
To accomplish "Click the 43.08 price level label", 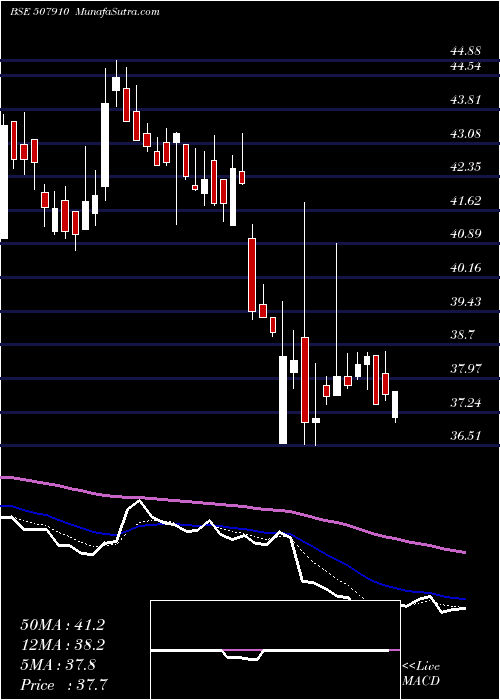I will [x=466, y=133].
